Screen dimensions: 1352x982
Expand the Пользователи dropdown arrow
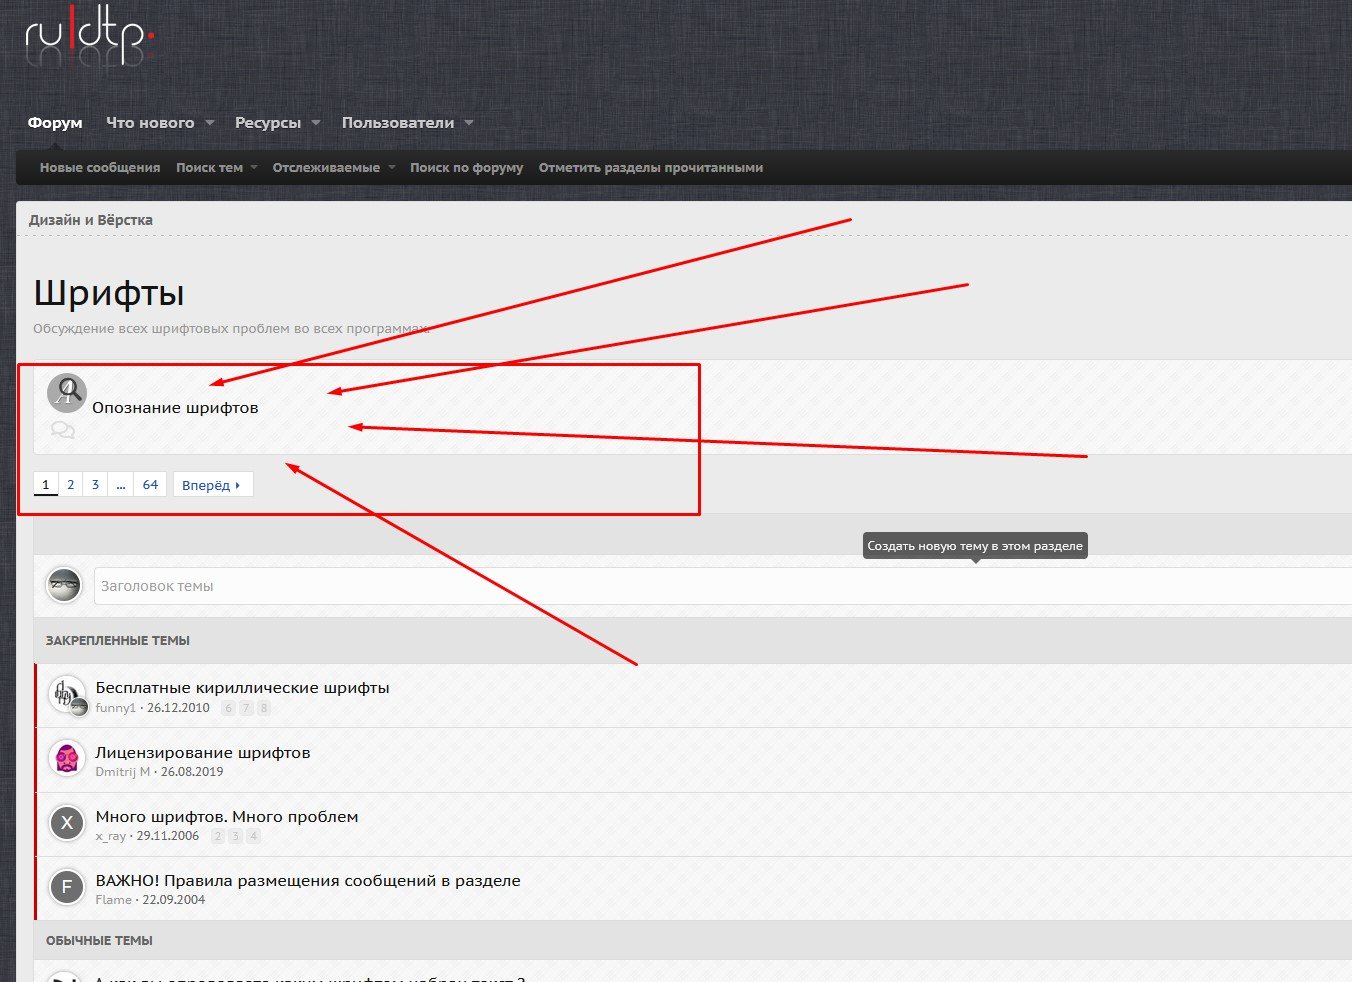click(x=469, y=123)
